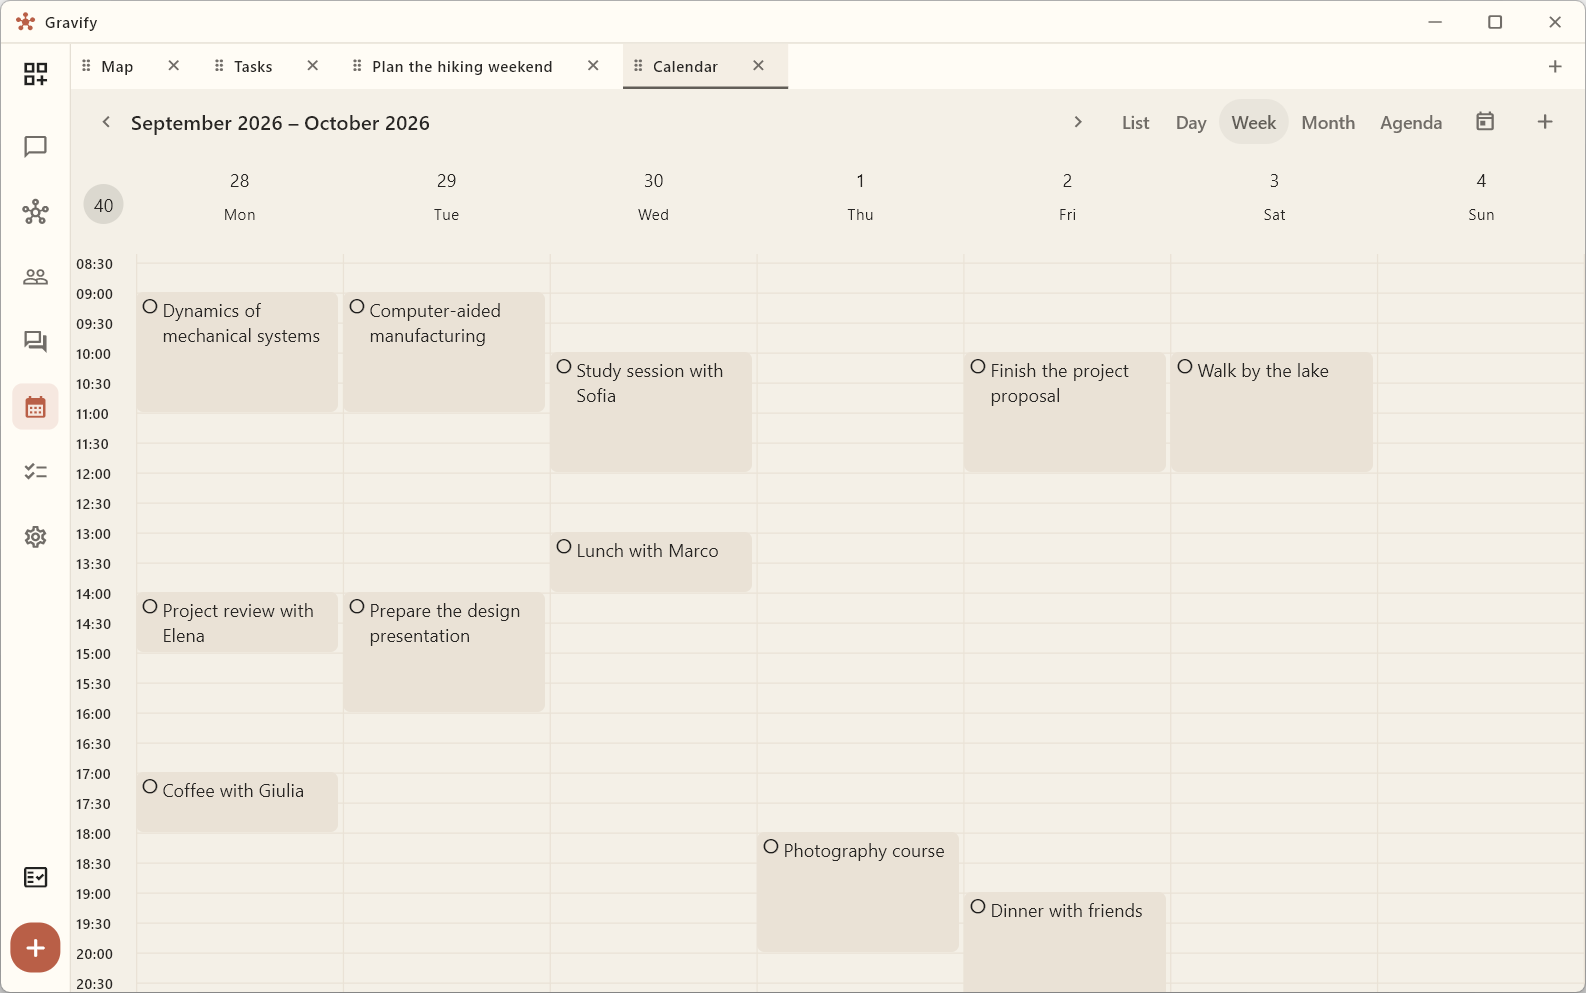Switch to the Tasks tab

click(253, 67)
